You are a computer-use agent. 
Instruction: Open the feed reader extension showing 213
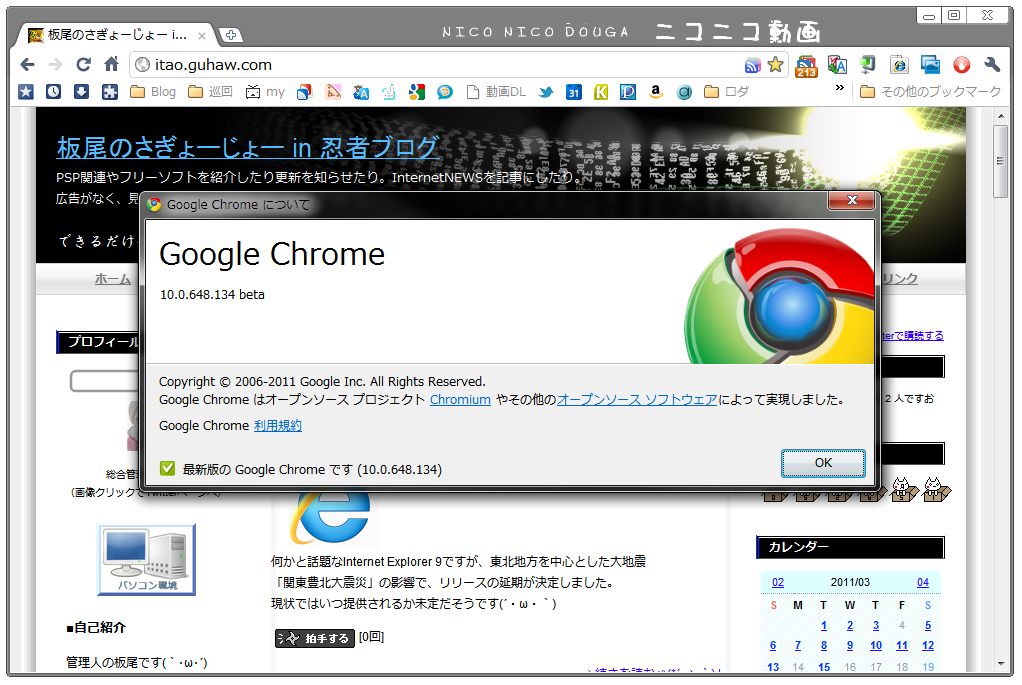(x=806, y=66)
